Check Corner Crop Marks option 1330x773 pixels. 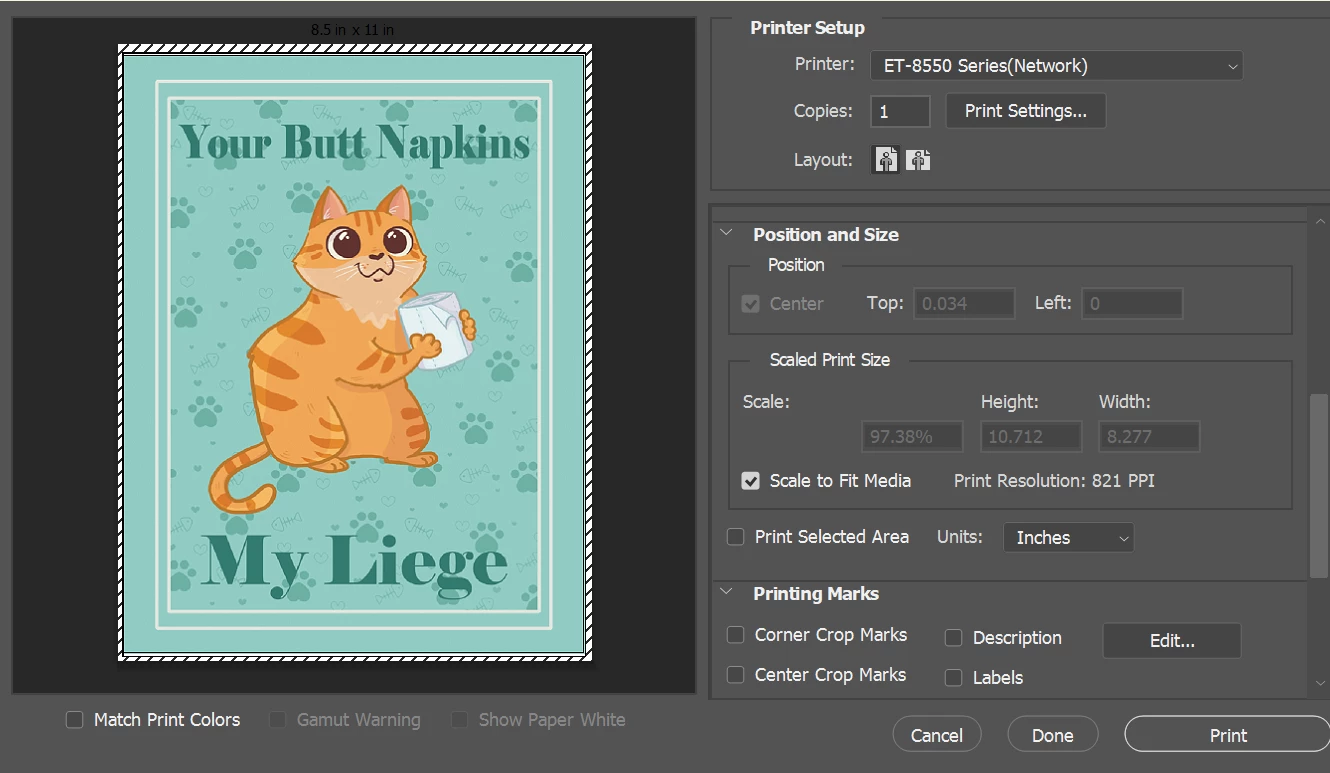coord(736,635)
